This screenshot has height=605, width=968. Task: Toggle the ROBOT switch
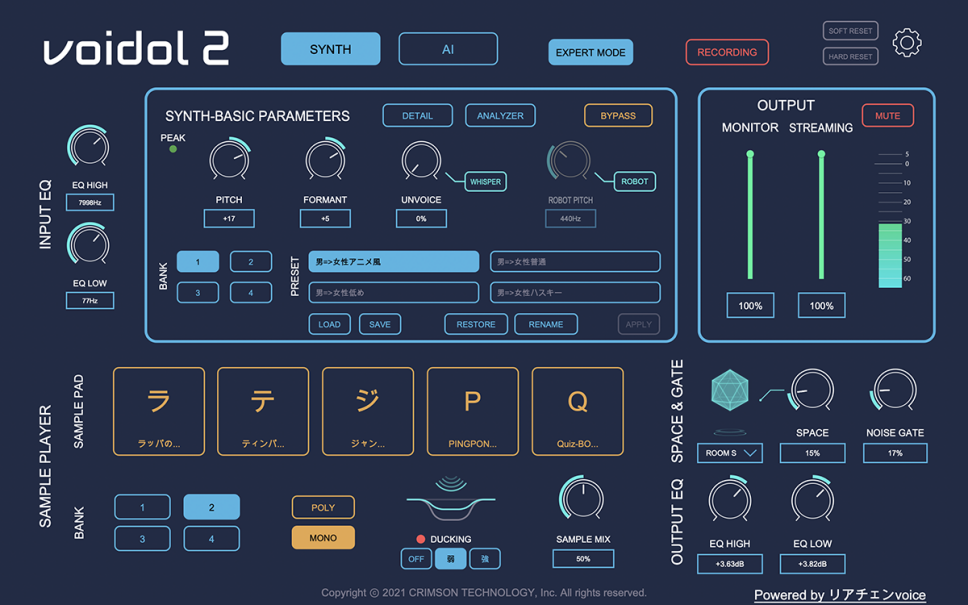coord(635,182)
